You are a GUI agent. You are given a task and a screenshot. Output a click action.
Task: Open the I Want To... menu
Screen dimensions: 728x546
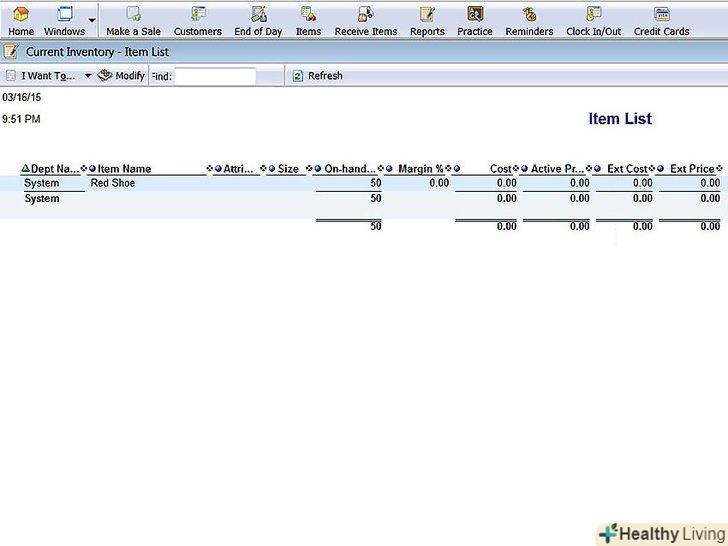point(48,76)
